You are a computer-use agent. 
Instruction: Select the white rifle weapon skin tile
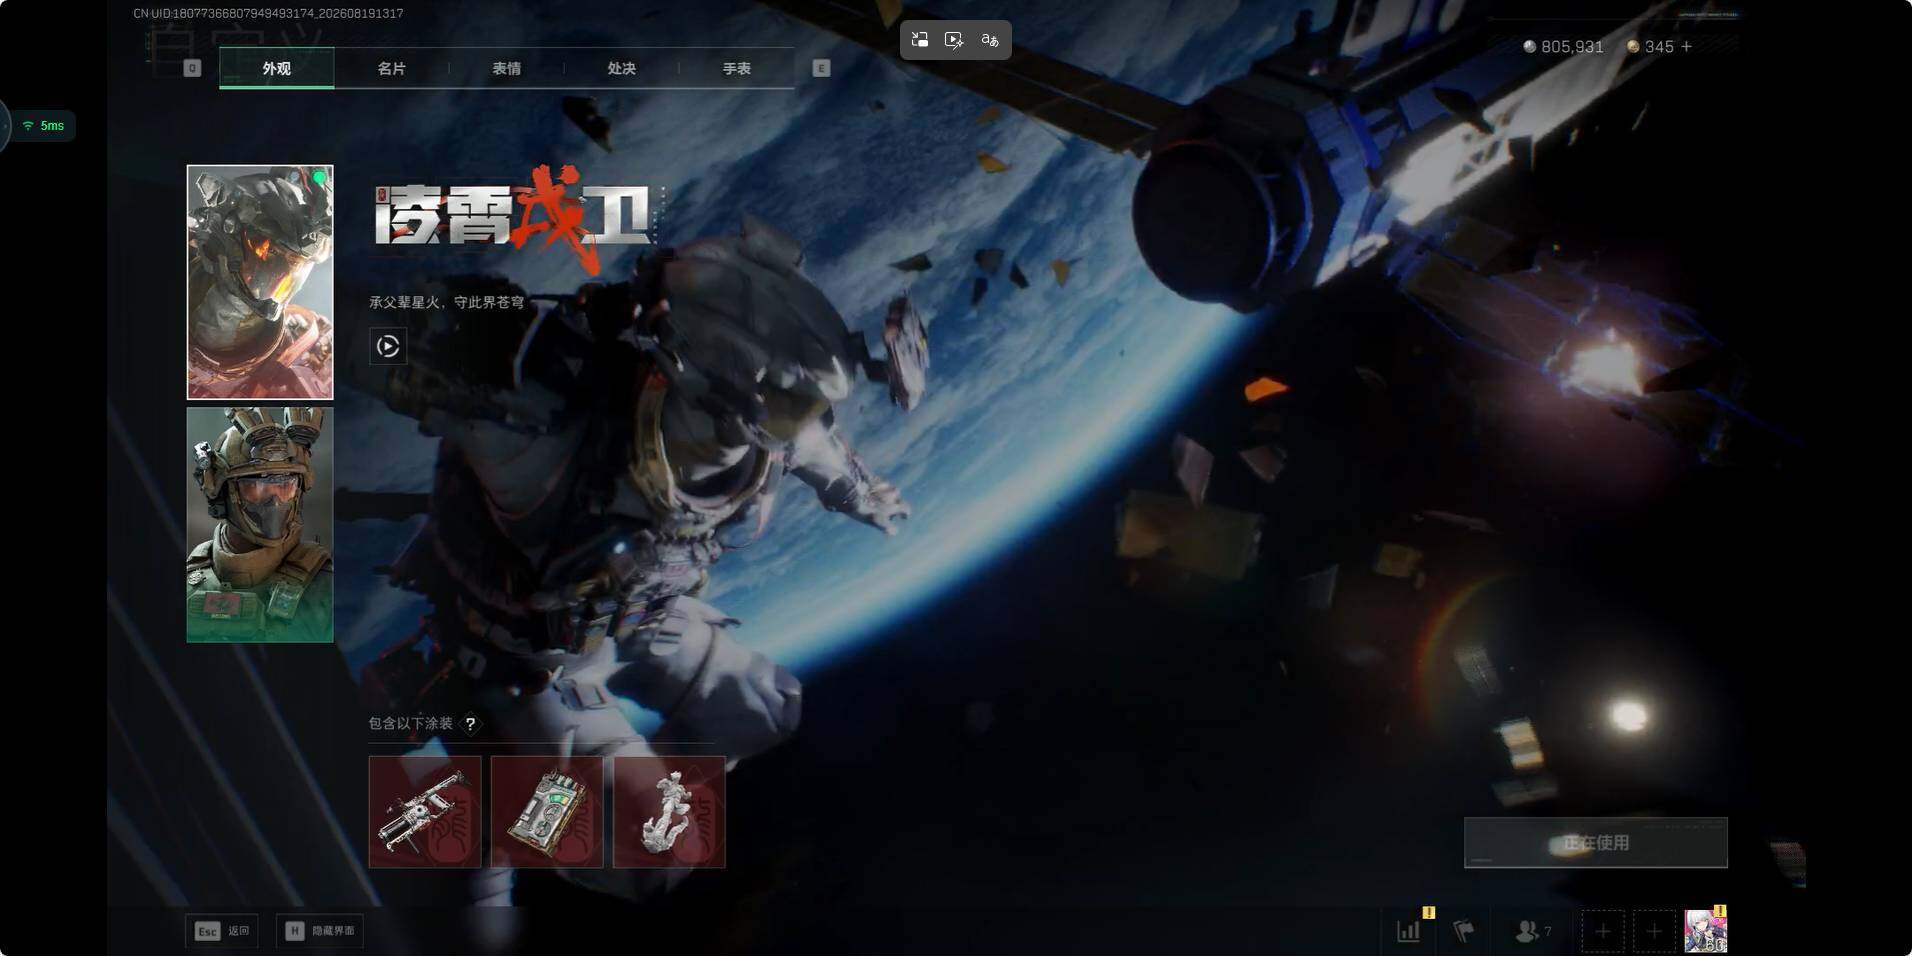(x=425, y=812)
